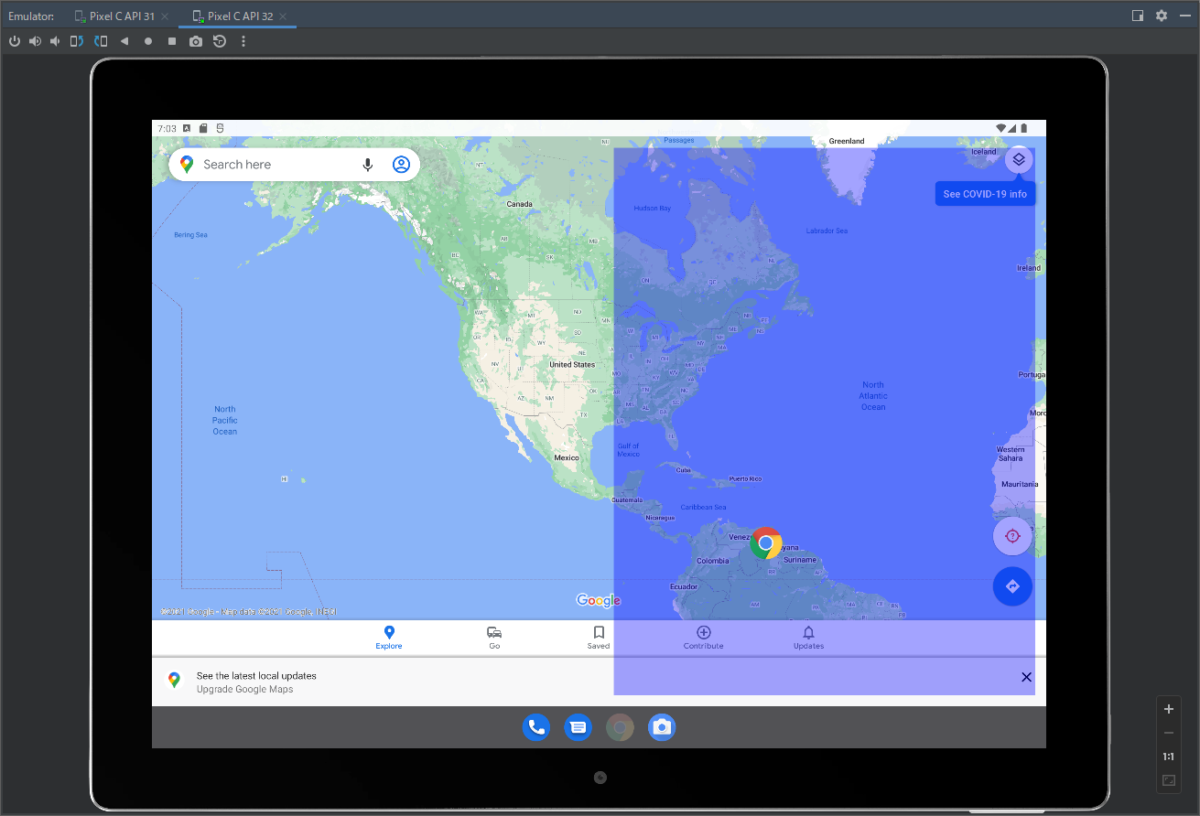Tap the my location compass button
This screenshot has width=1200, height=816.
point(1013,537)
